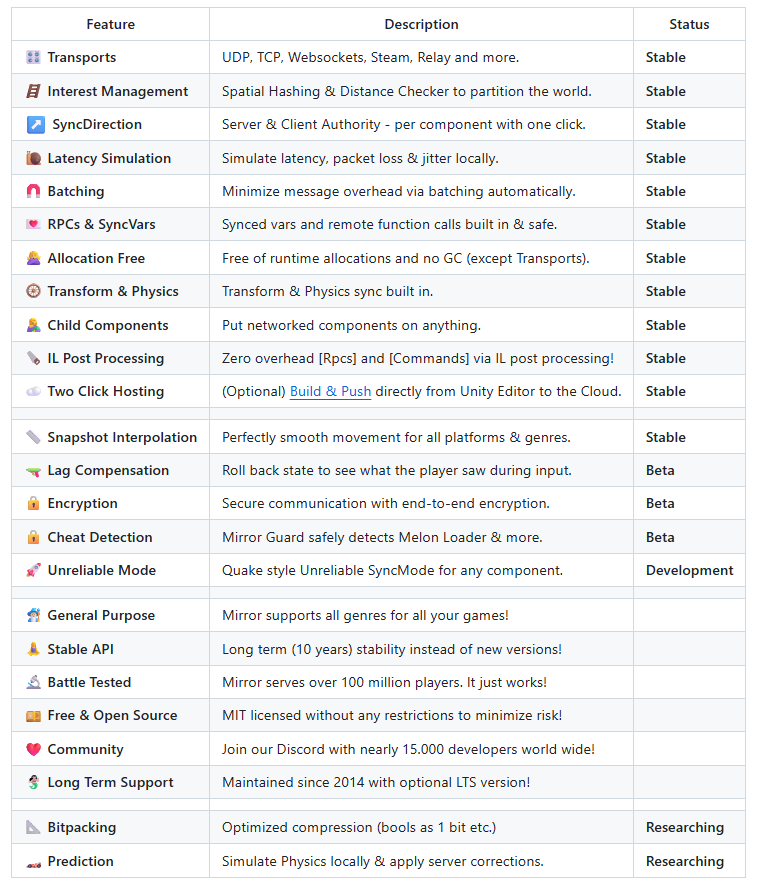Click the General Purpose feature name
This screenshot has width=764, height=879.
tap(101, 616)
